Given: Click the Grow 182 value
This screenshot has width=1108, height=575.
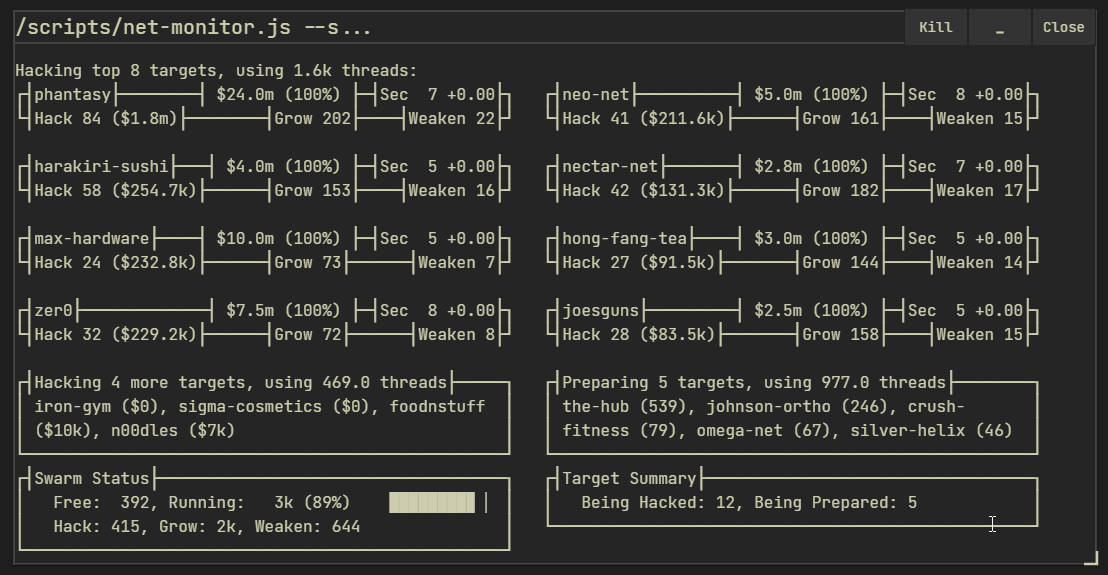Looking at the screenshot, I should (840, 191).
